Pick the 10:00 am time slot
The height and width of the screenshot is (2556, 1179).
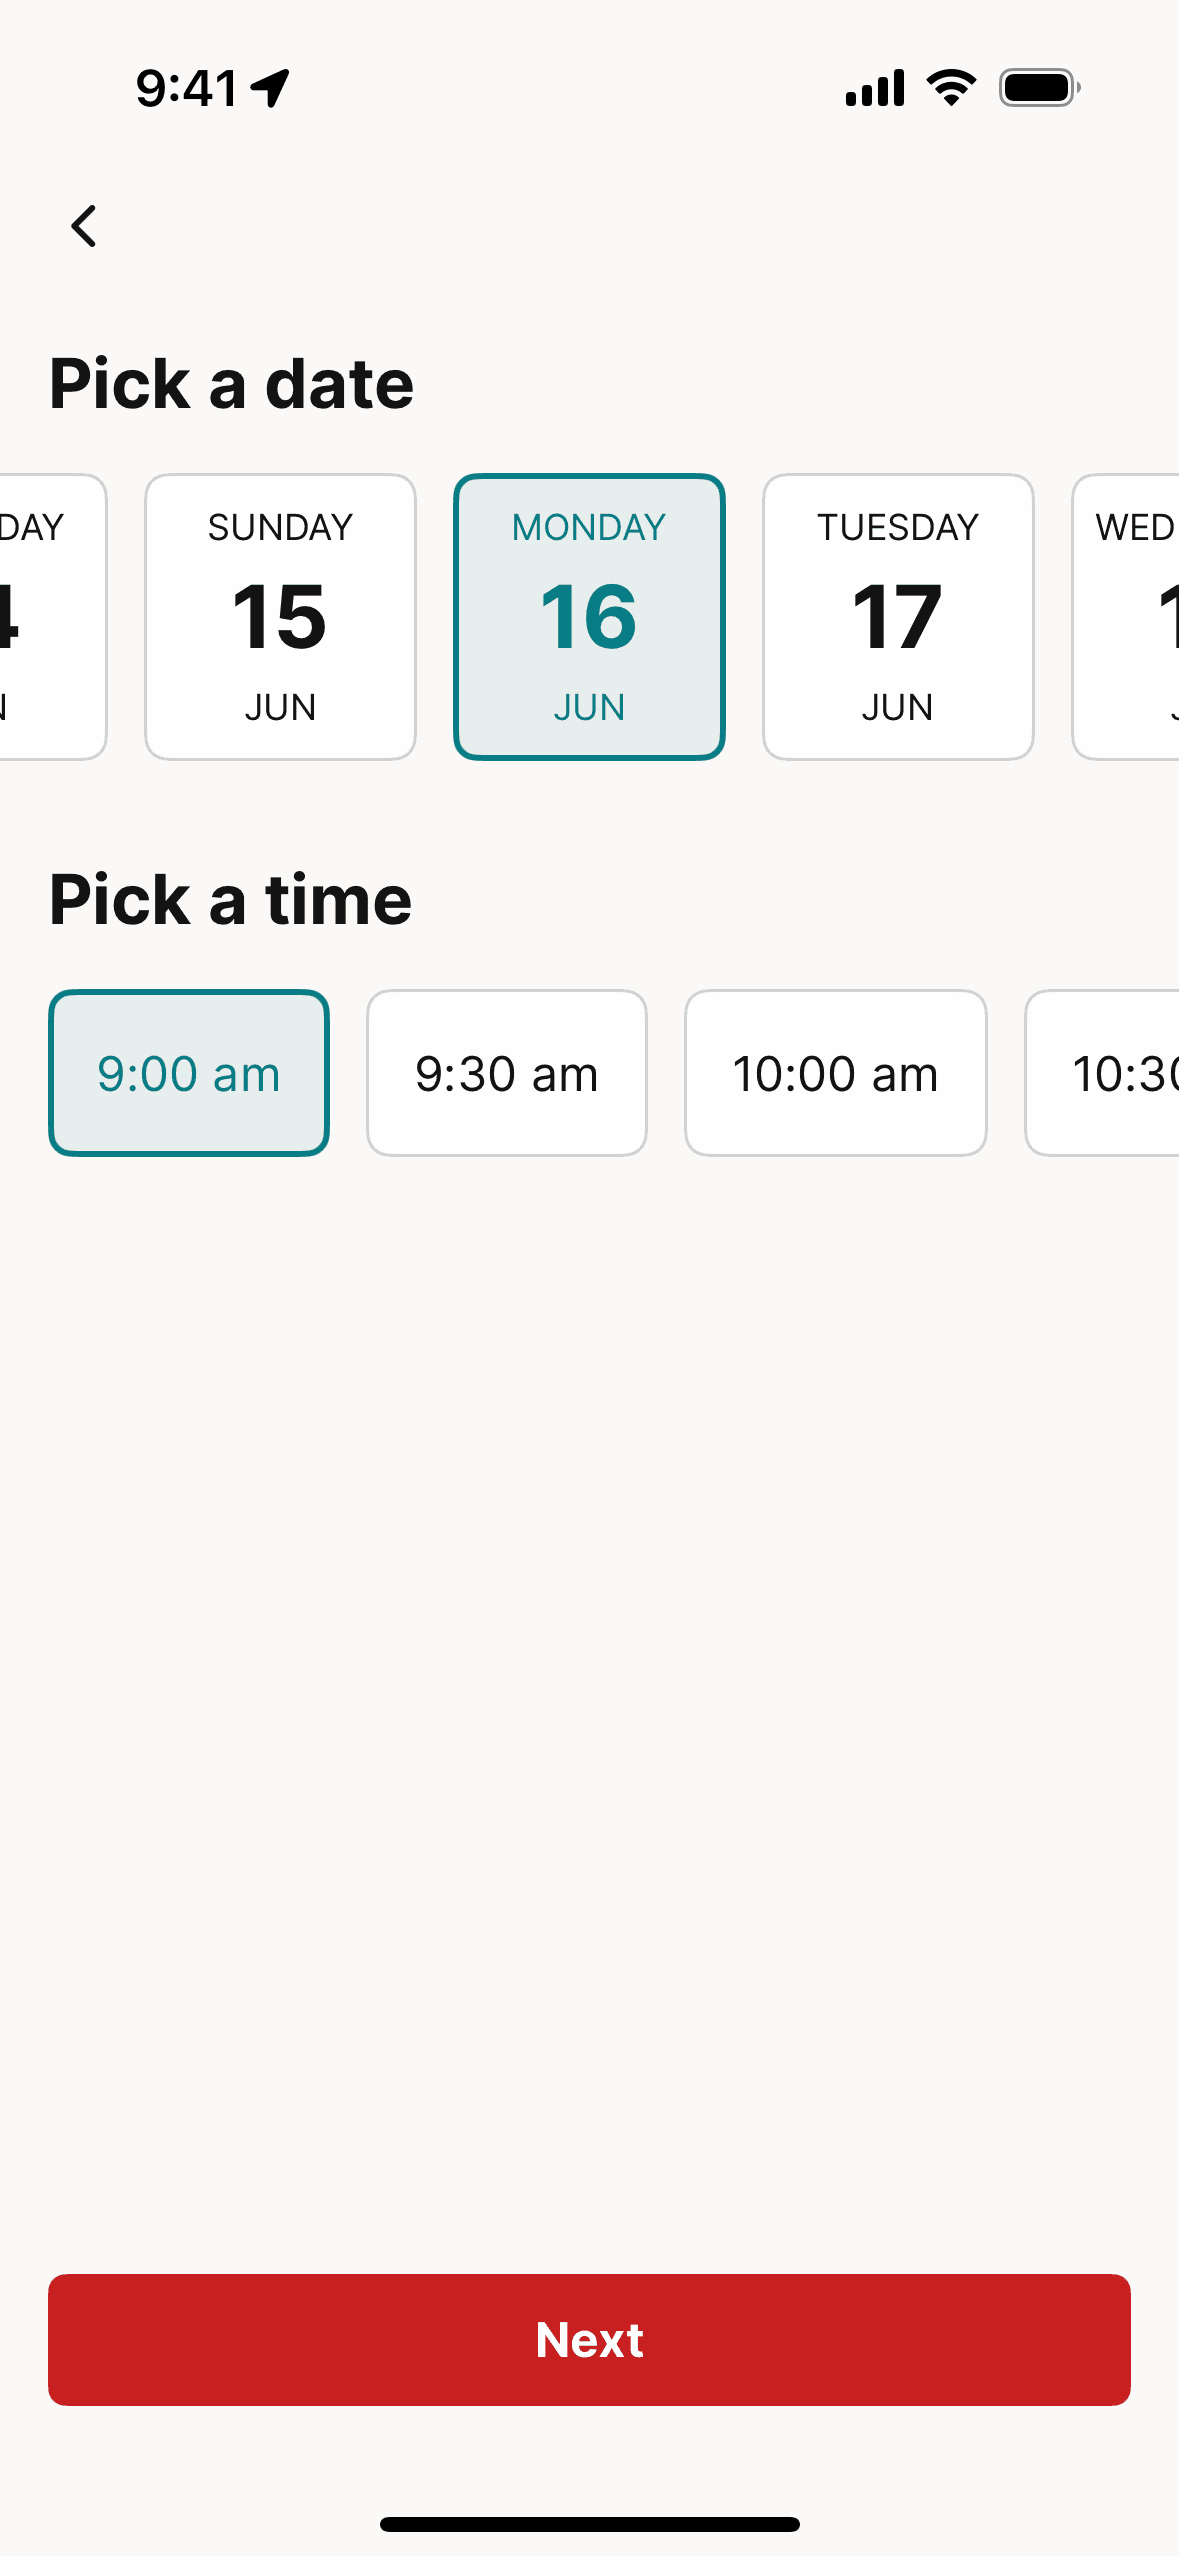point(835,1073)
